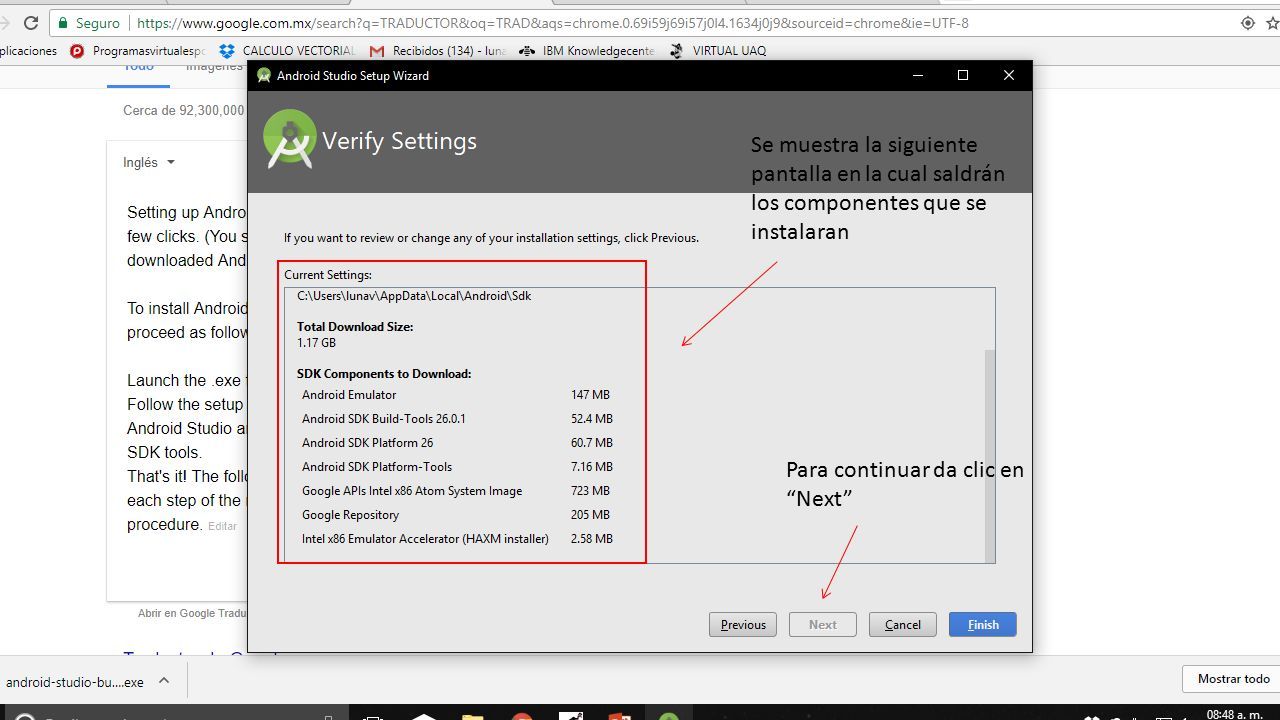Click the Chrome address bar URL
The width and height of the screenshot is (1280, 720).
coord(552,23)
